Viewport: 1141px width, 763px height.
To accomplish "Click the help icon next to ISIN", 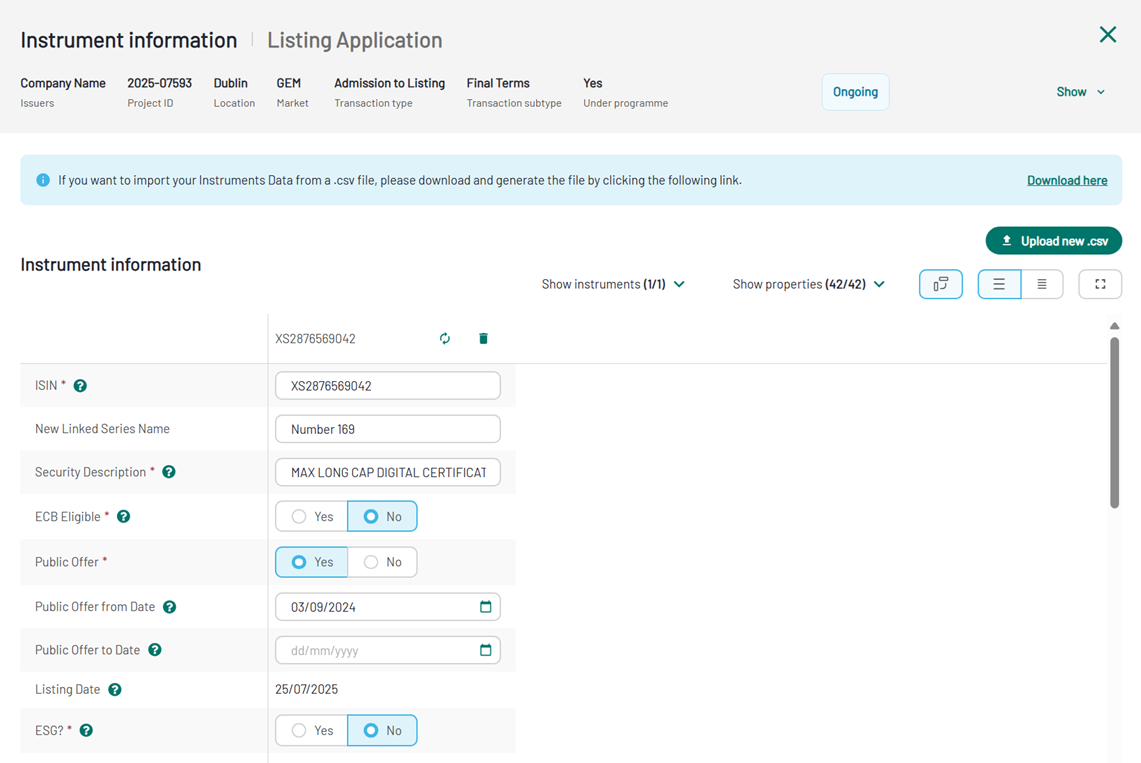I will (80, 386).
